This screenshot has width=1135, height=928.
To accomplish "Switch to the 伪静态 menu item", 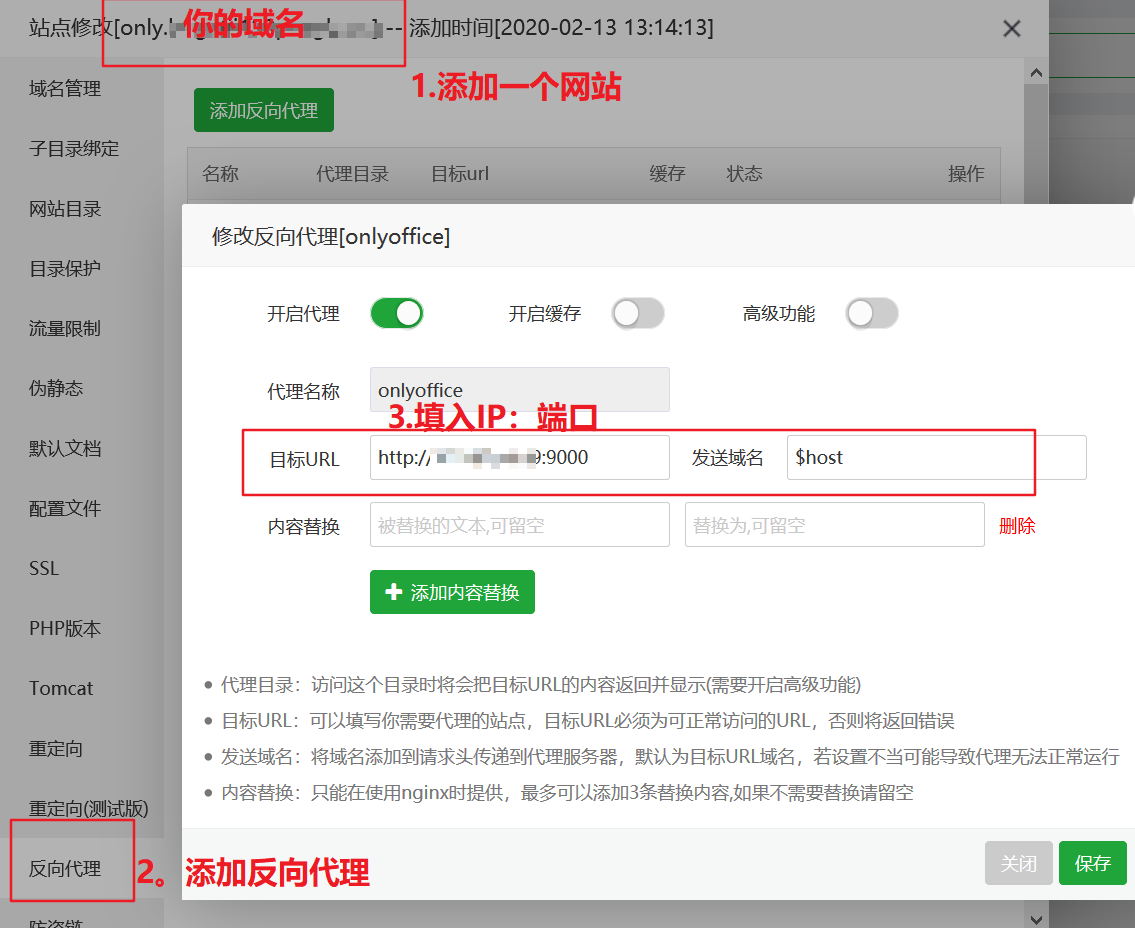I will (56, 389).
